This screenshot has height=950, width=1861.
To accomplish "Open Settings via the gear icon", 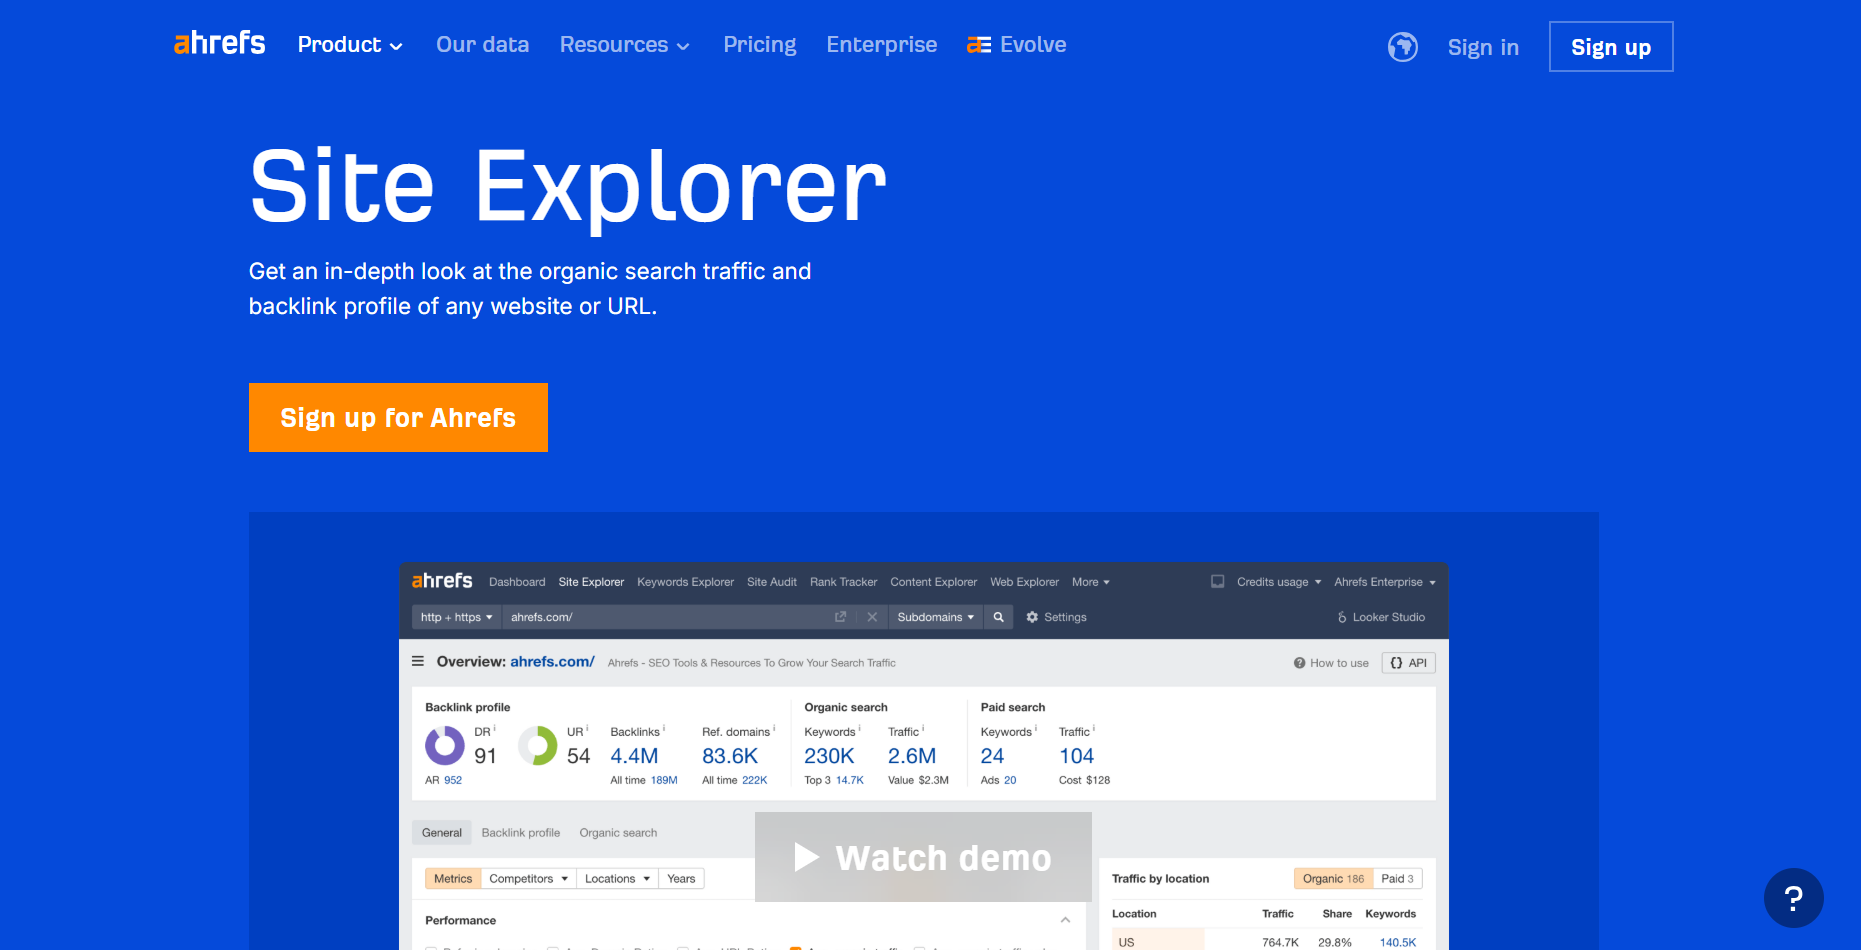I will click(x=1056, y=617).
